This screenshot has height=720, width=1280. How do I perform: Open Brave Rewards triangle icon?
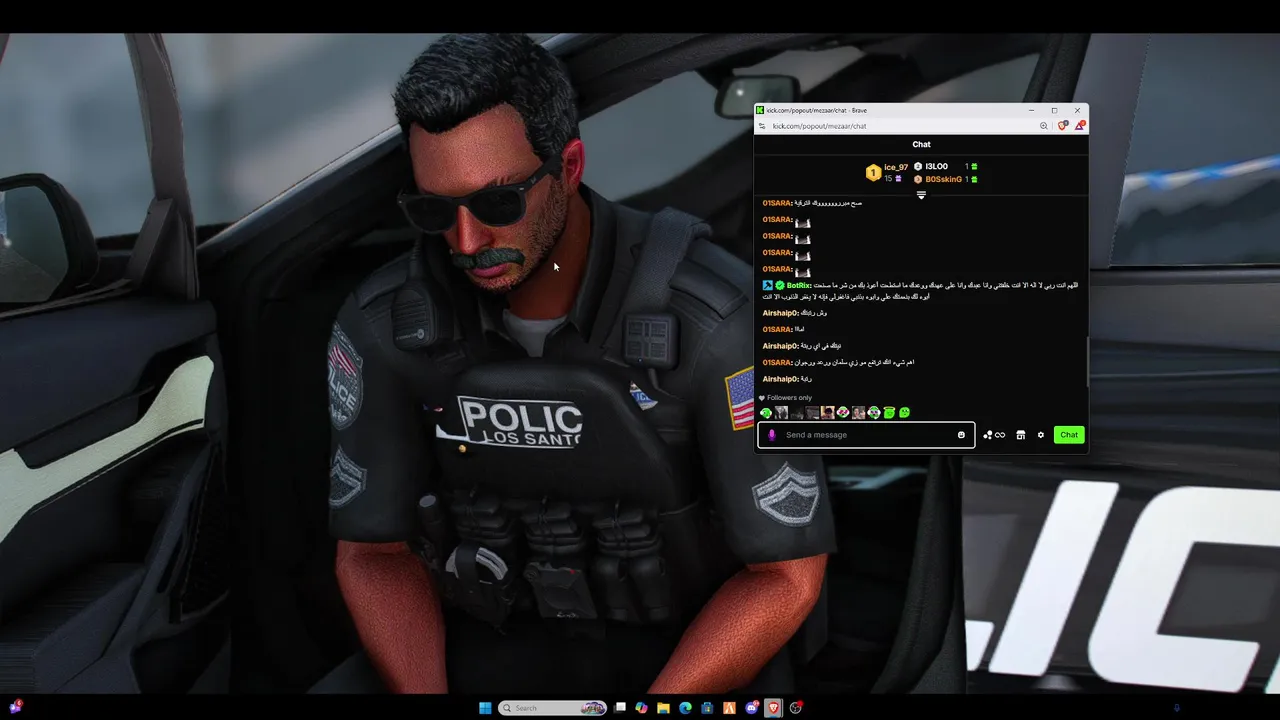[x=1080, y=126]
